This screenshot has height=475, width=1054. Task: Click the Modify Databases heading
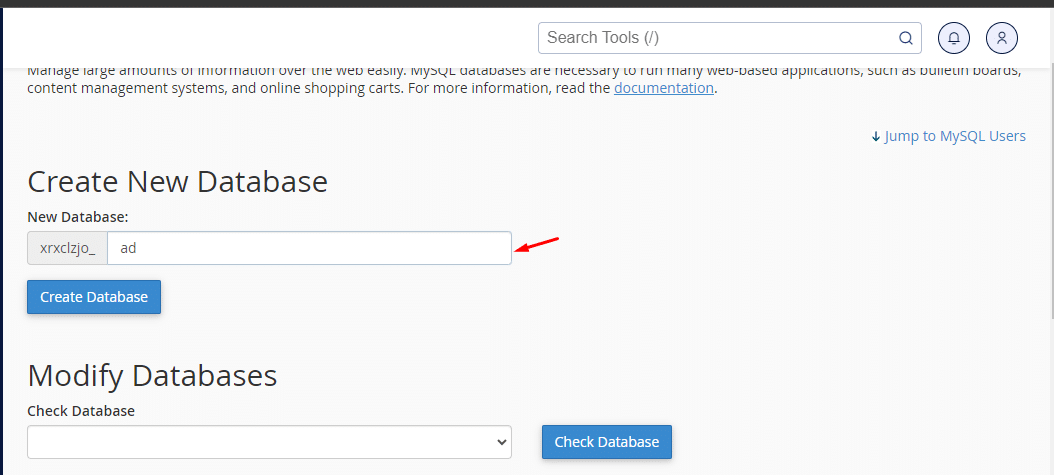coord(152,375)
